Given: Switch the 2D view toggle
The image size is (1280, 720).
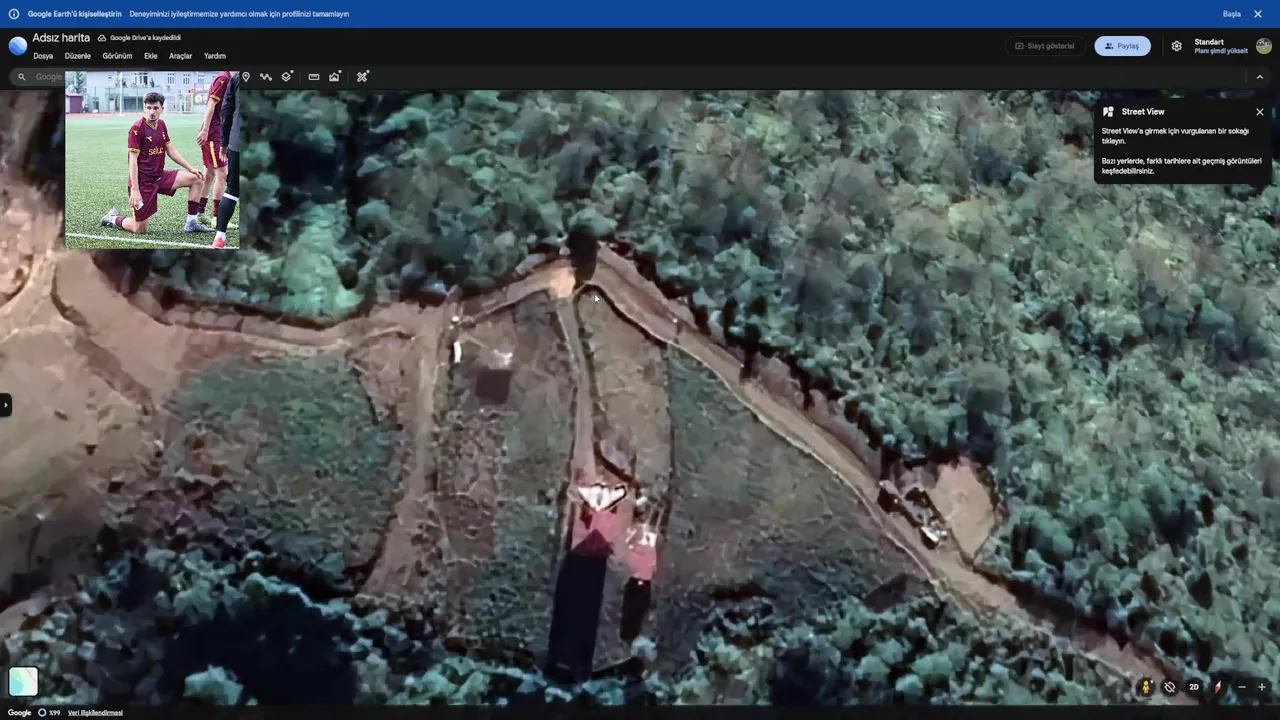Looking at the screenshot, I should click(x=1194, y=687).
